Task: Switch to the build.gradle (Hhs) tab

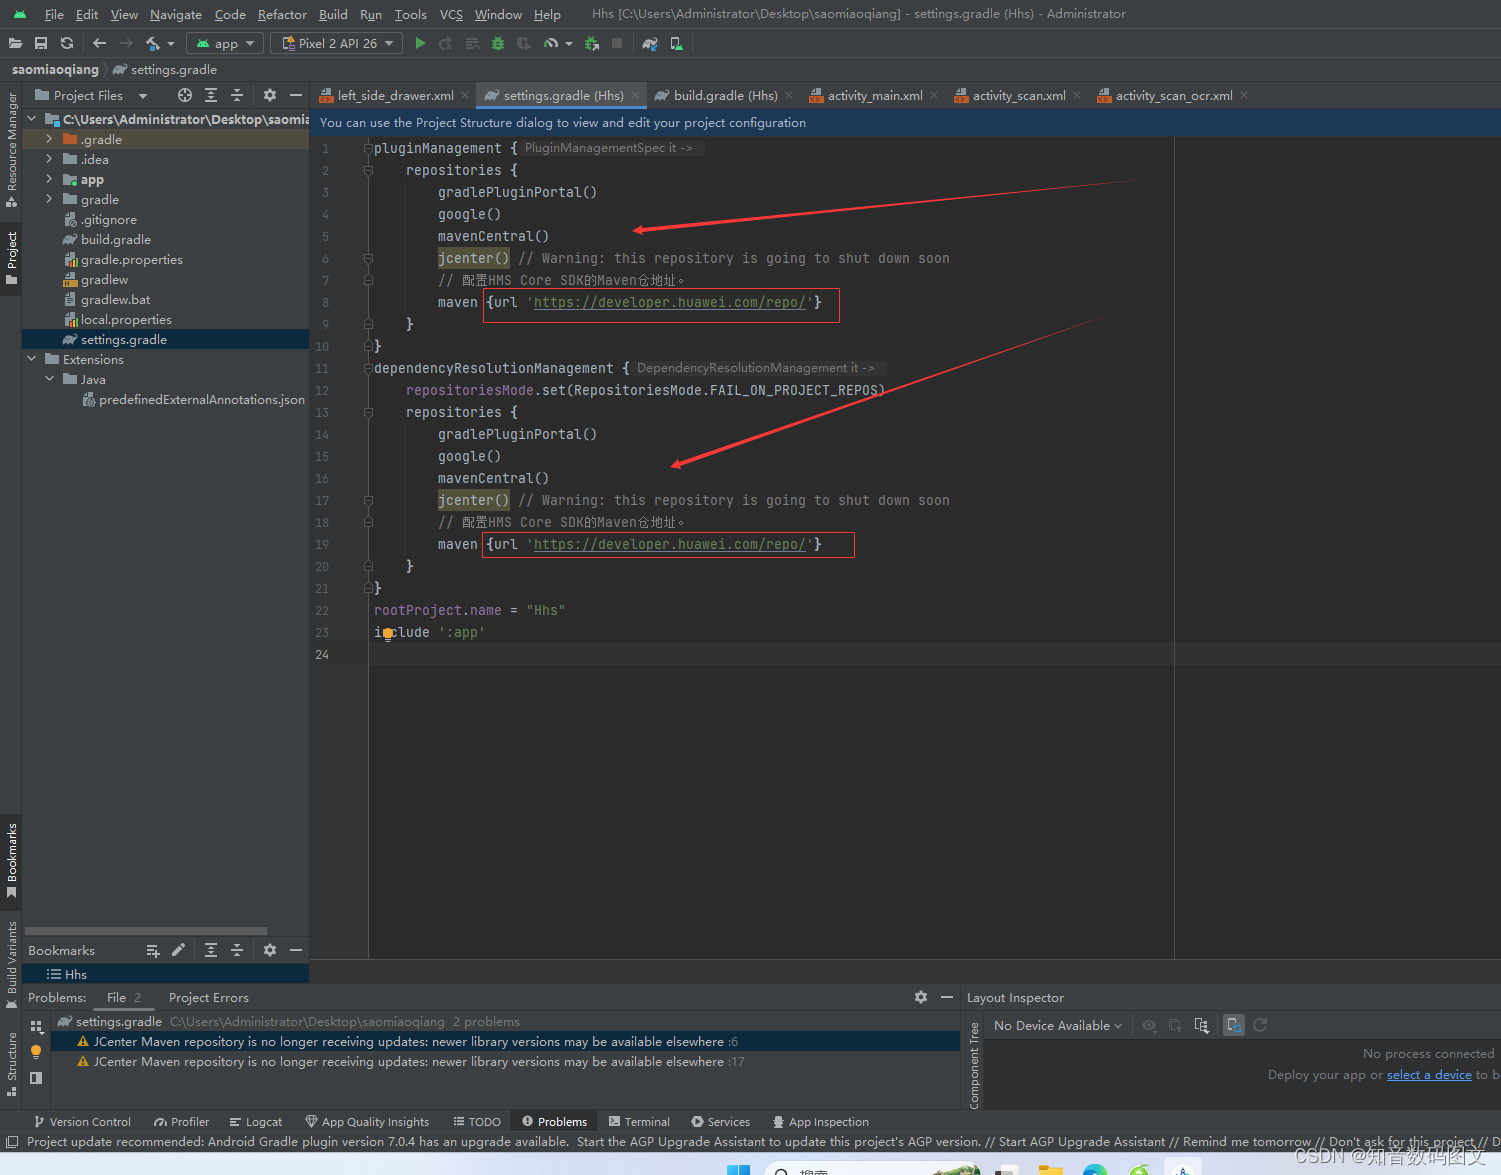Action: point(722,95)
